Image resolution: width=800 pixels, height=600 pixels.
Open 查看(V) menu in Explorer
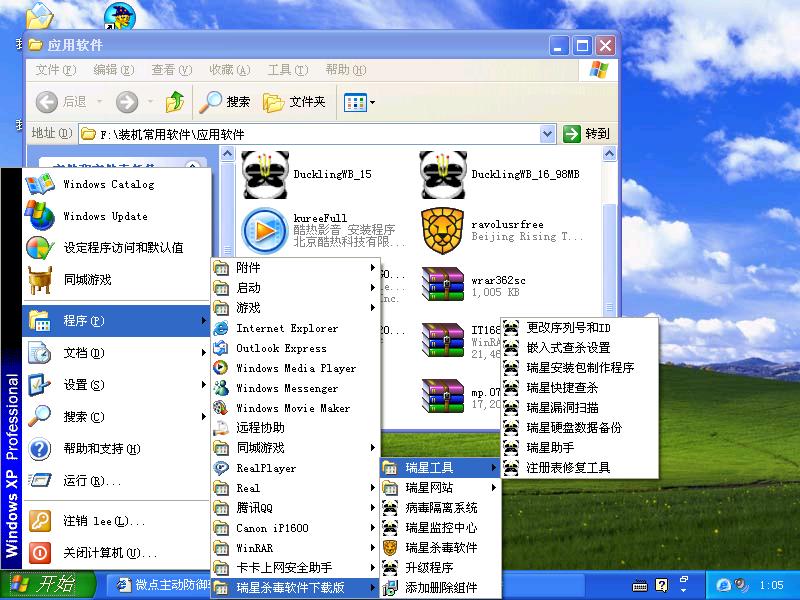click(x=171, y=70)
